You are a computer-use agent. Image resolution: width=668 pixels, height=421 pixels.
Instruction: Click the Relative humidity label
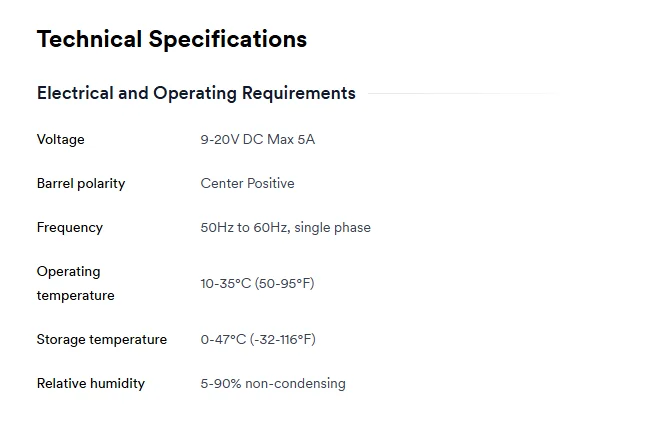(x=90, y=383)
